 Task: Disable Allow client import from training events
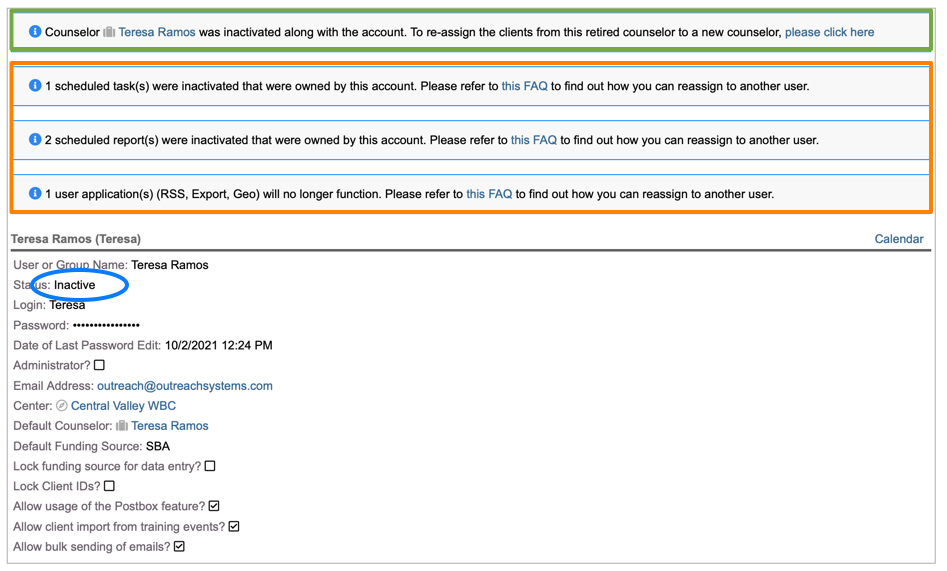click(234, 526)
